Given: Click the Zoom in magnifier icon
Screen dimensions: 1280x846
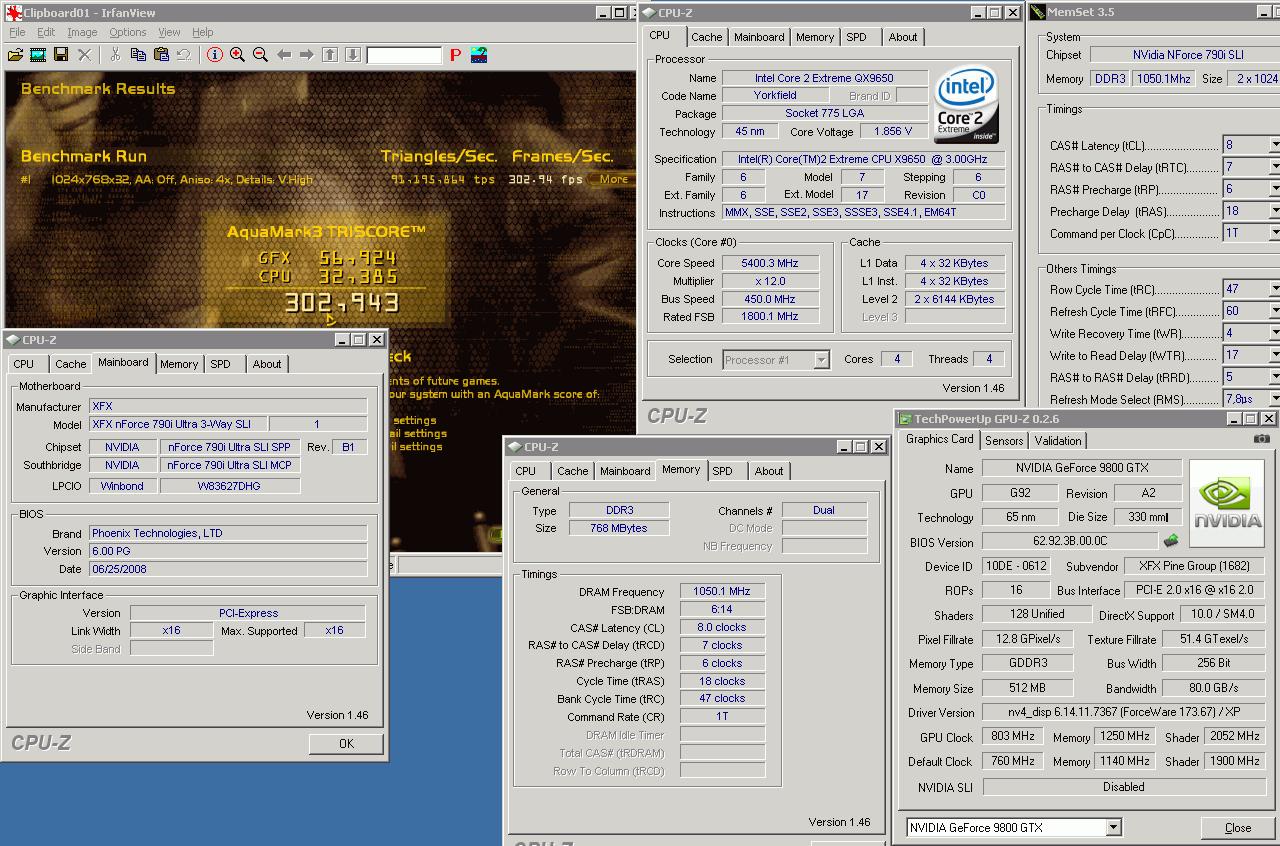Looking at the screenshot, I should click(237, 55).
